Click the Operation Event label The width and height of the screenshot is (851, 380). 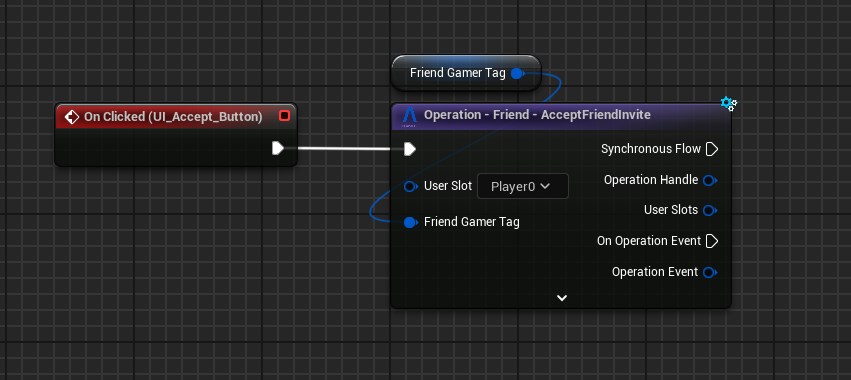pyautogui.click(x=655, y=272)
